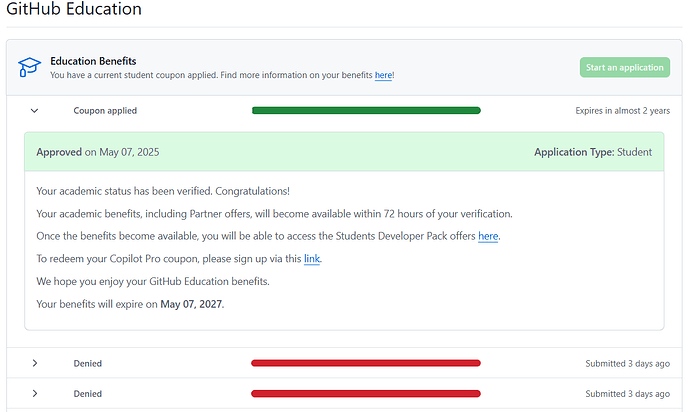Screen dimensions: 690x412
Task: Expand the first Denied application row
Action: pos(344,363)
